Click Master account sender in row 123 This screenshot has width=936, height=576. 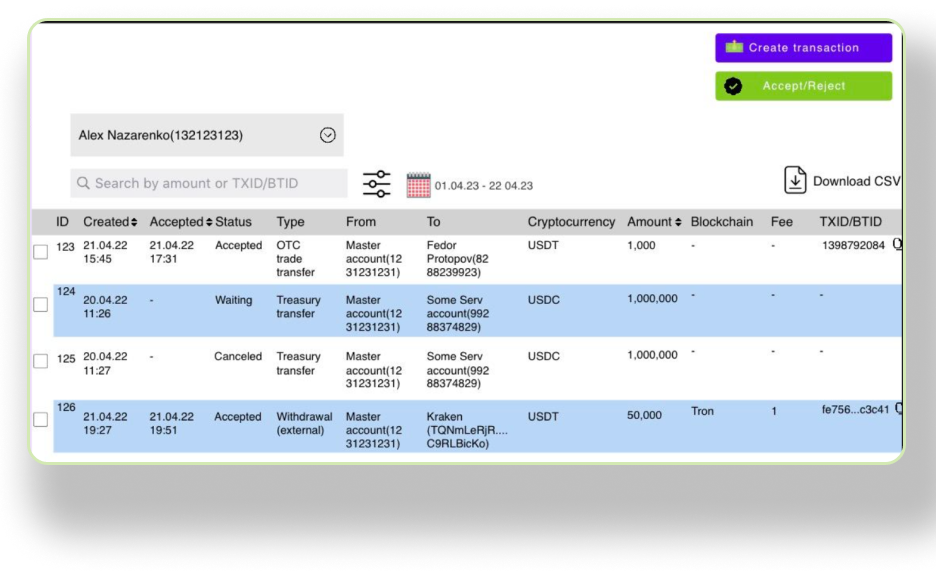coord(374,258)
